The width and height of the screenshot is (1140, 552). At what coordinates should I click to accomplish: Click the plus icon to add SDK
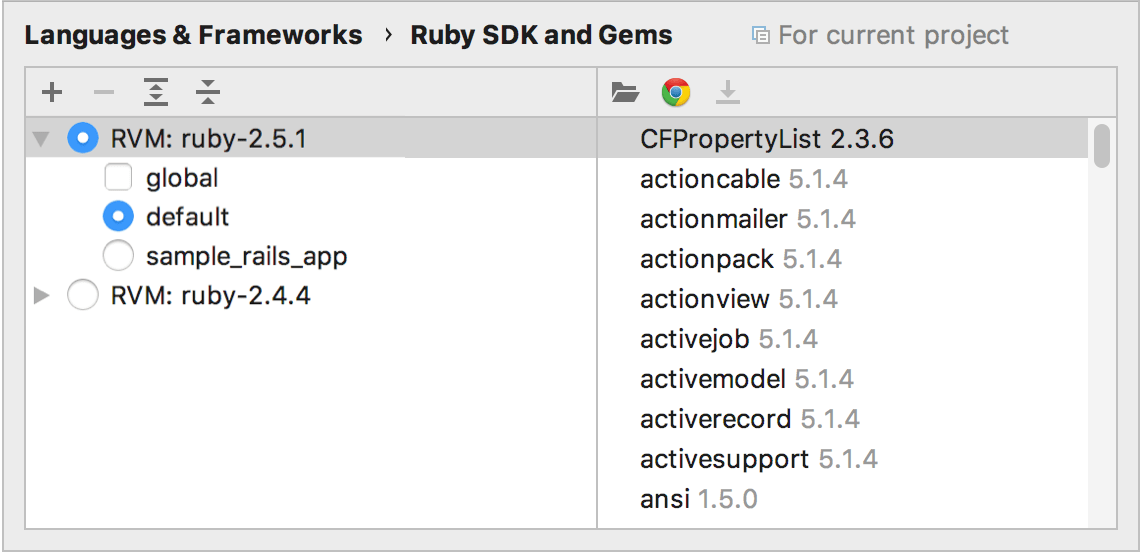click(52, 94)
